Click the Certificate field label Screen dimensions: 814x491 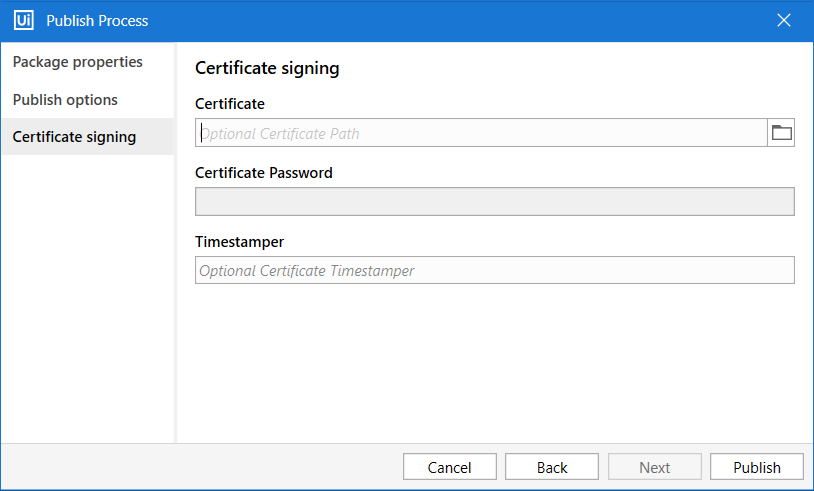229,103
